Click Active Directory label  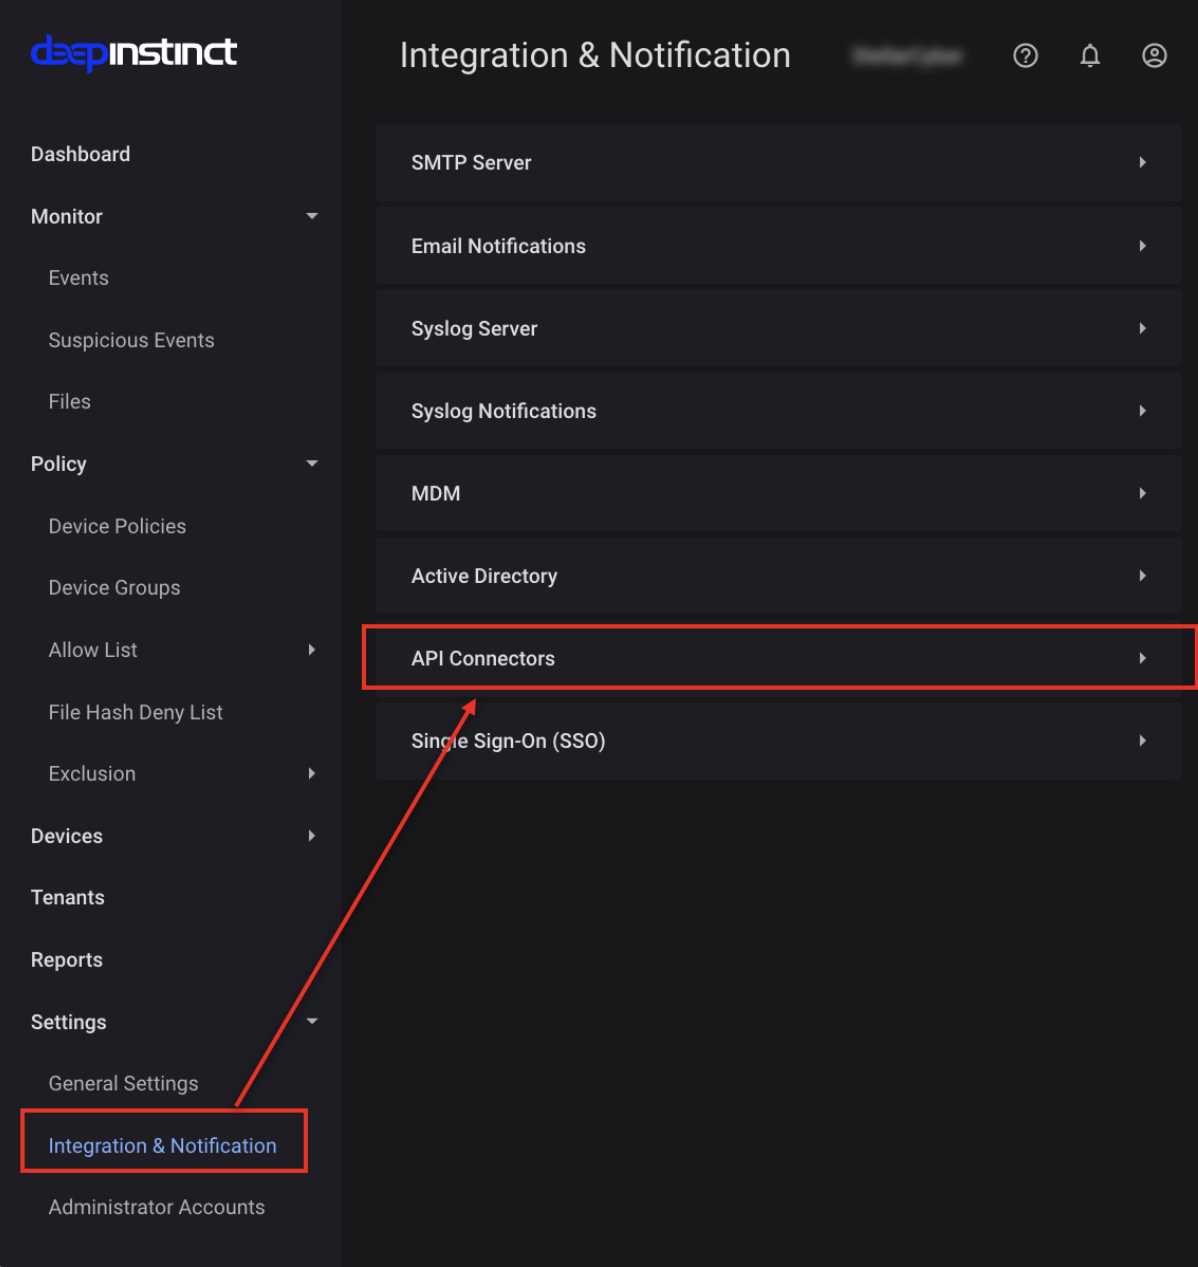pyautogui.click(x=484, y=576)
